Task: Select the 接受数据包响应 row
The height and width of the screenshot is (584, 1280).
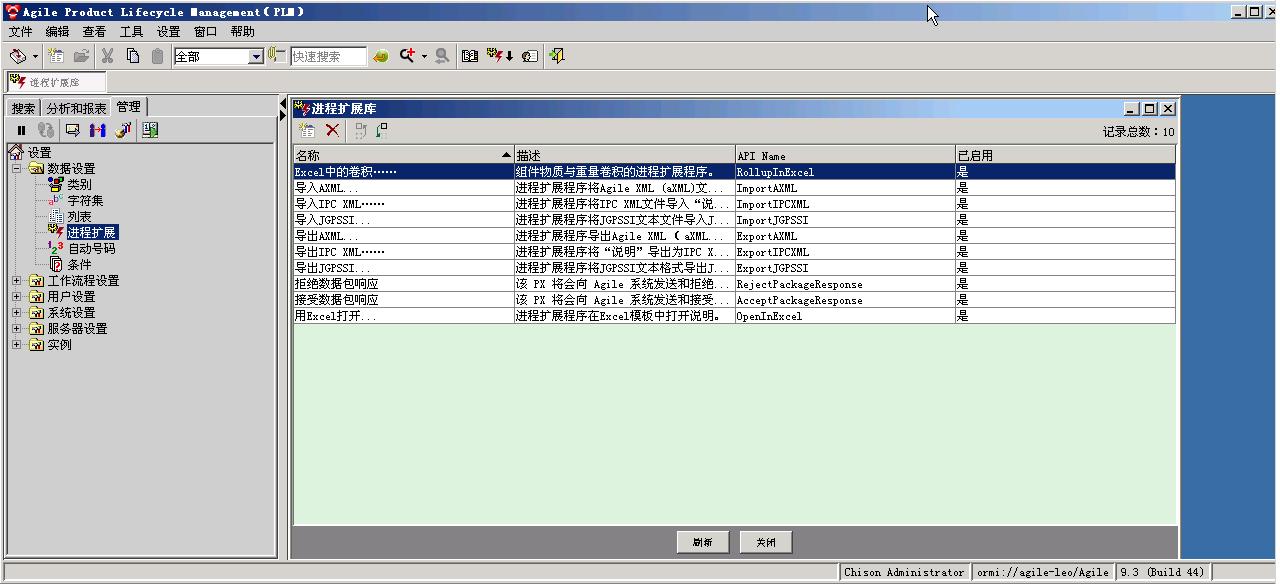Action: pyautogui.click(x=734, y=300)
